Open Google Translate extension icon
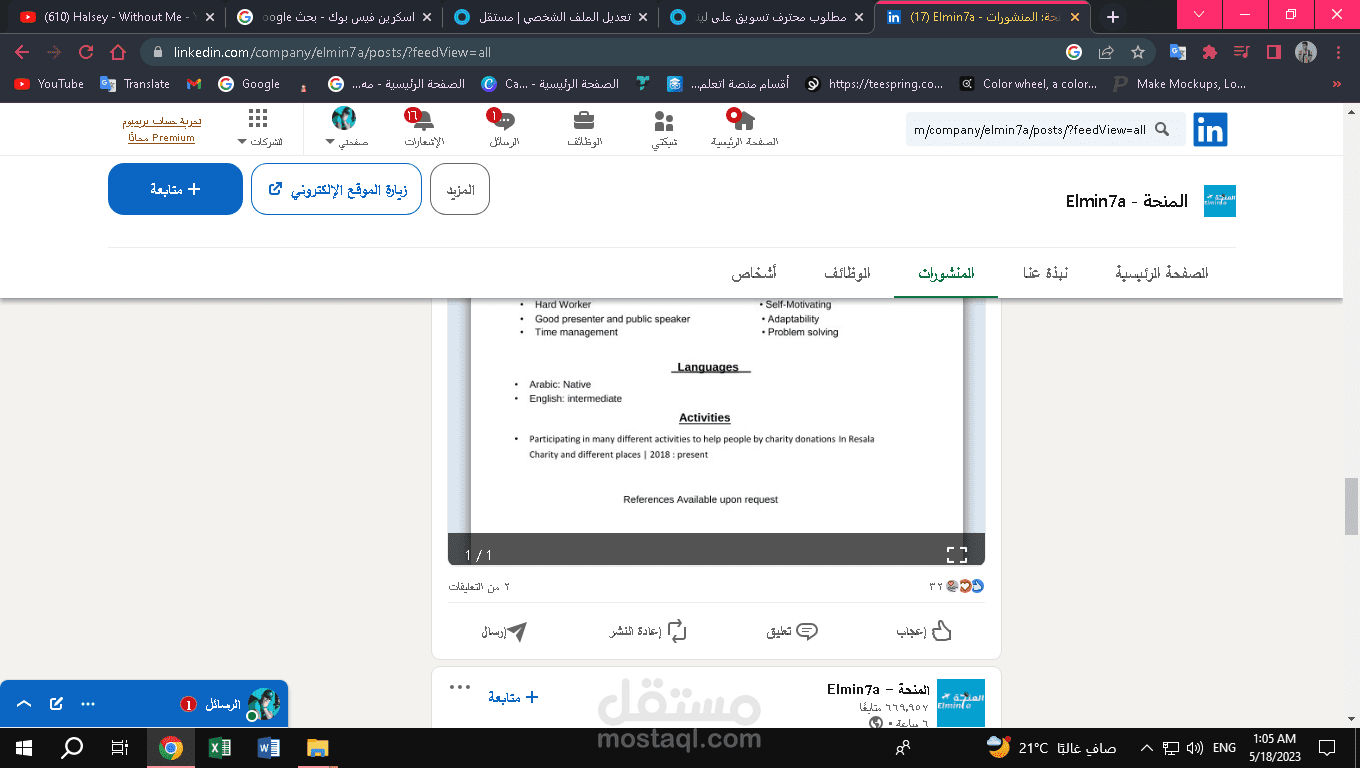 click(1178, 52)
